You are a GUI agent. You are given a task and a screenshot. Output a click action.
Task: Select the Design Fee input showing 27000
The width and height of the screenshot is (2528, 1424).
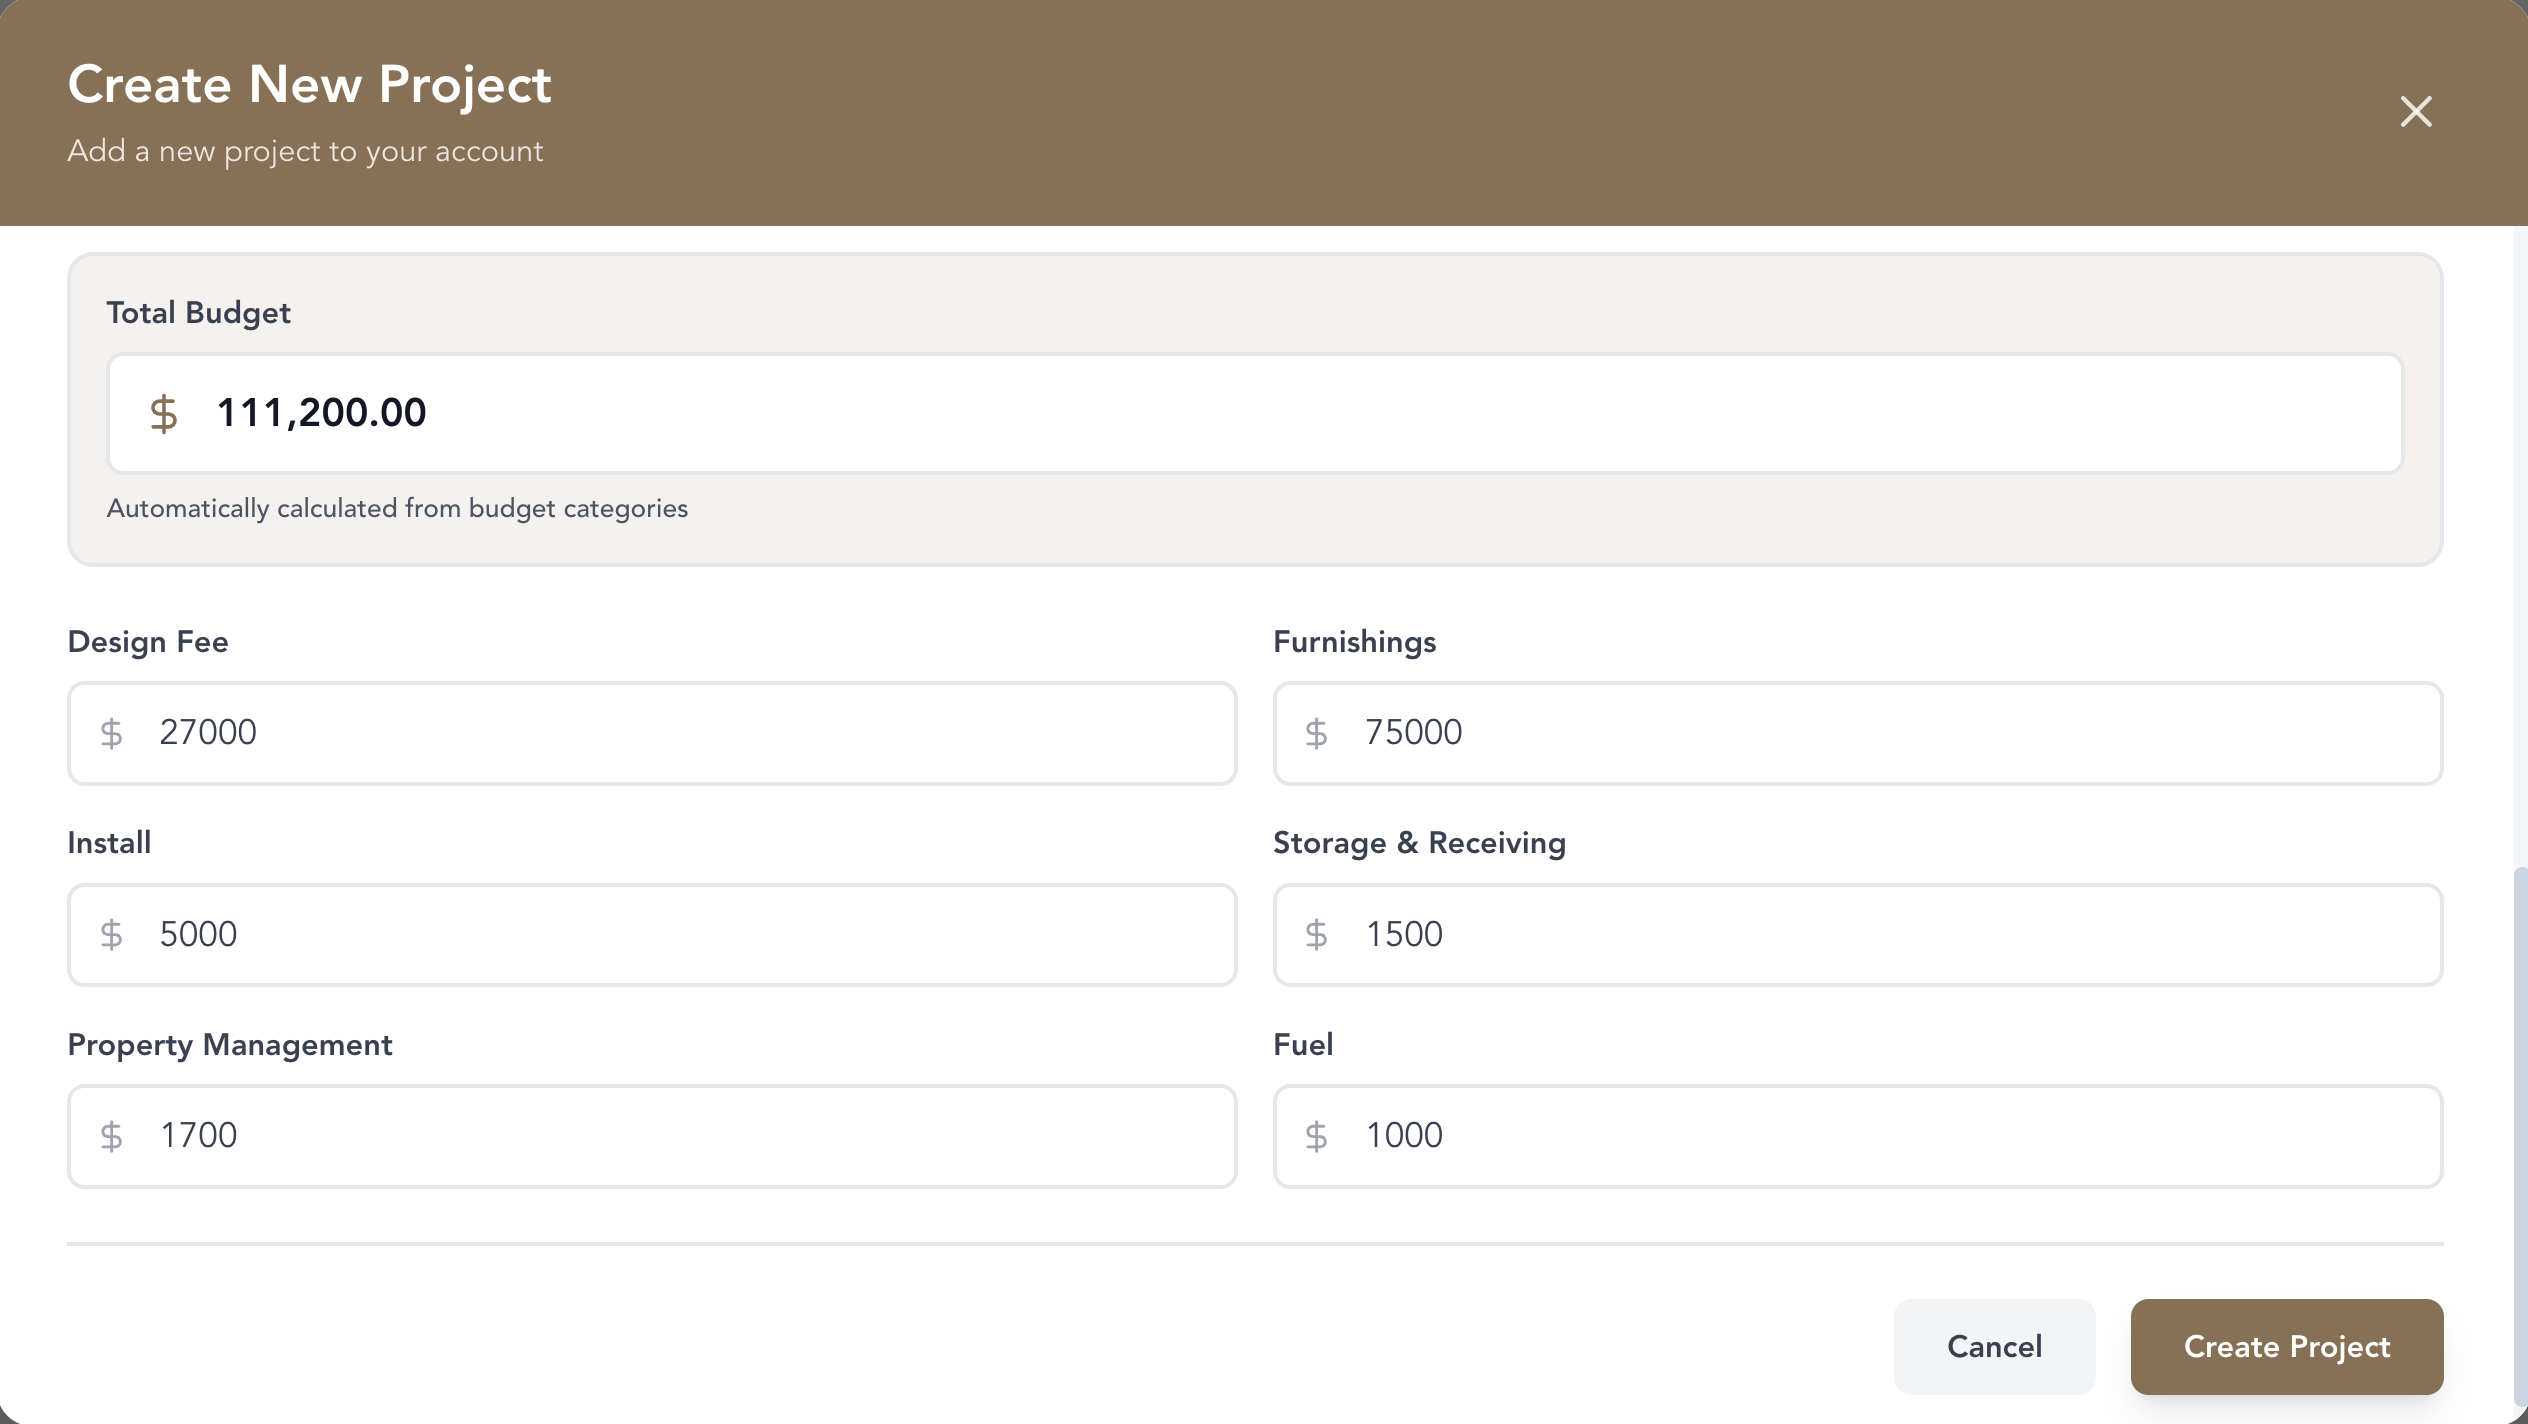652,733
